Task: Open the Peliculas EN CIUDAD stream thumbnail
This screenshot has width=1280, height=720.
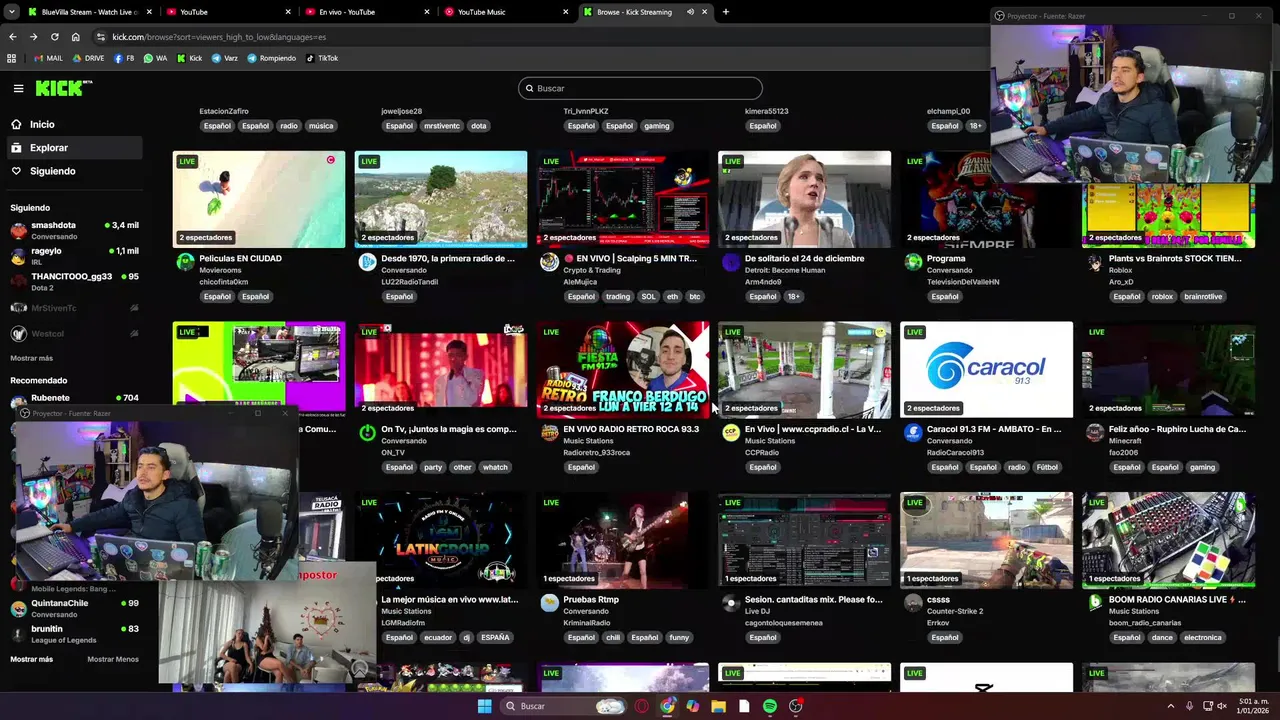Action: tap(259, 199)
